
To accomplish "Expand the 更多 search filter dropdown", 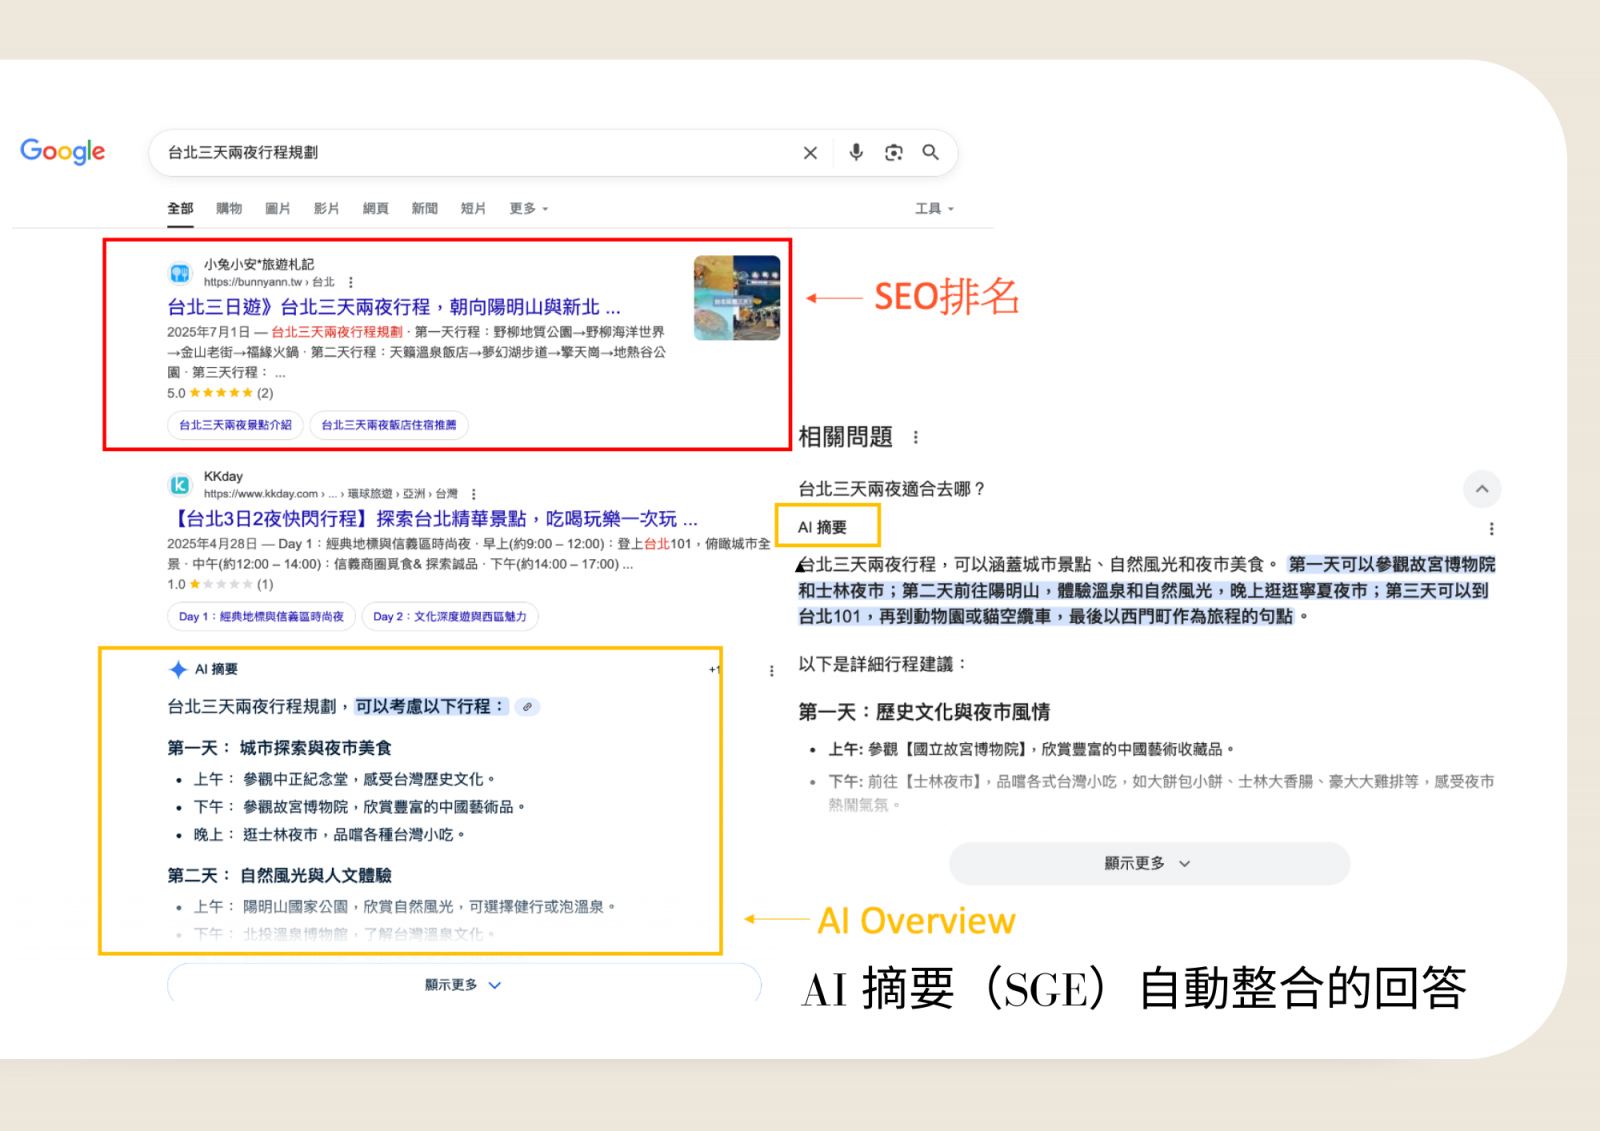I will coord(528,209).
